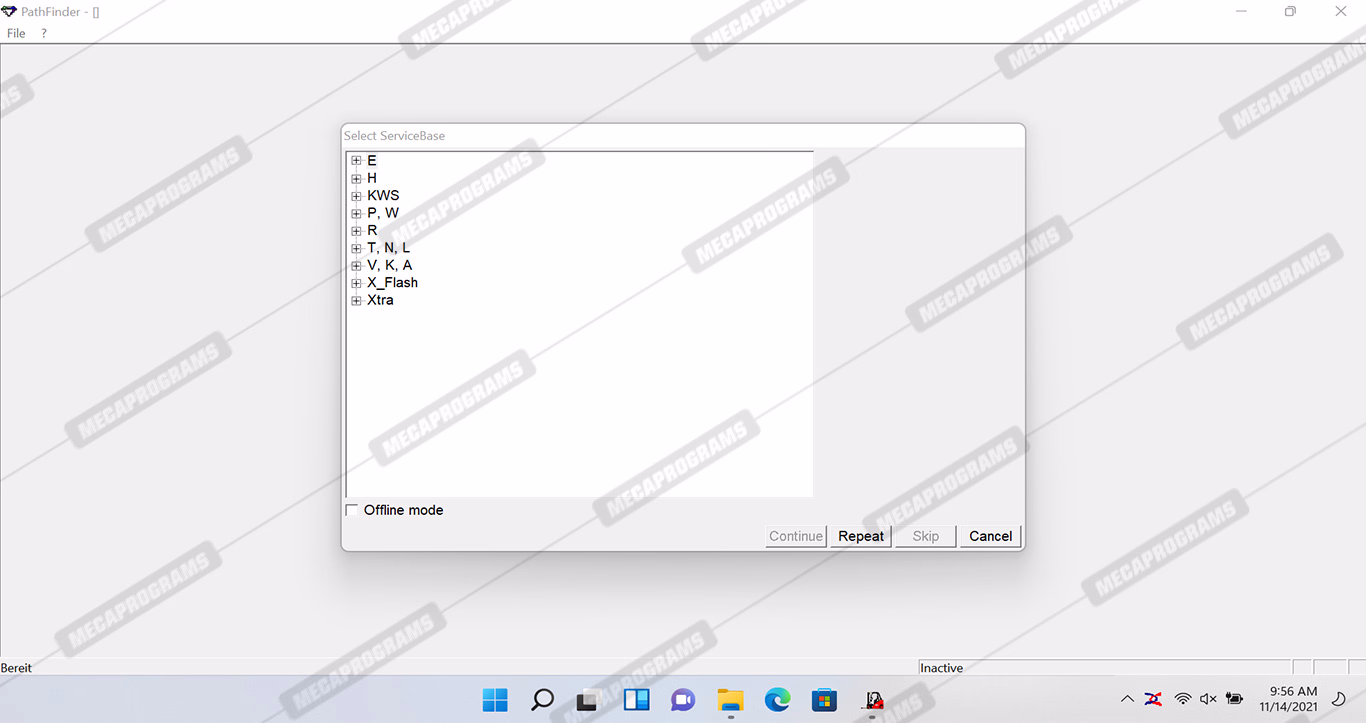
Task: Select the T, N, L tree item
Action: tap(388, 248)
